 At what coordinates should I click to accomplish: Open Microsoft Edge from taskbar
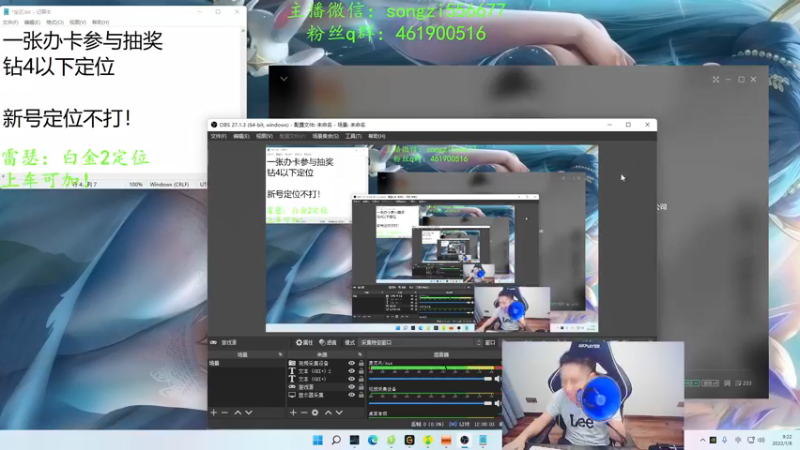[x=372, y=440]
